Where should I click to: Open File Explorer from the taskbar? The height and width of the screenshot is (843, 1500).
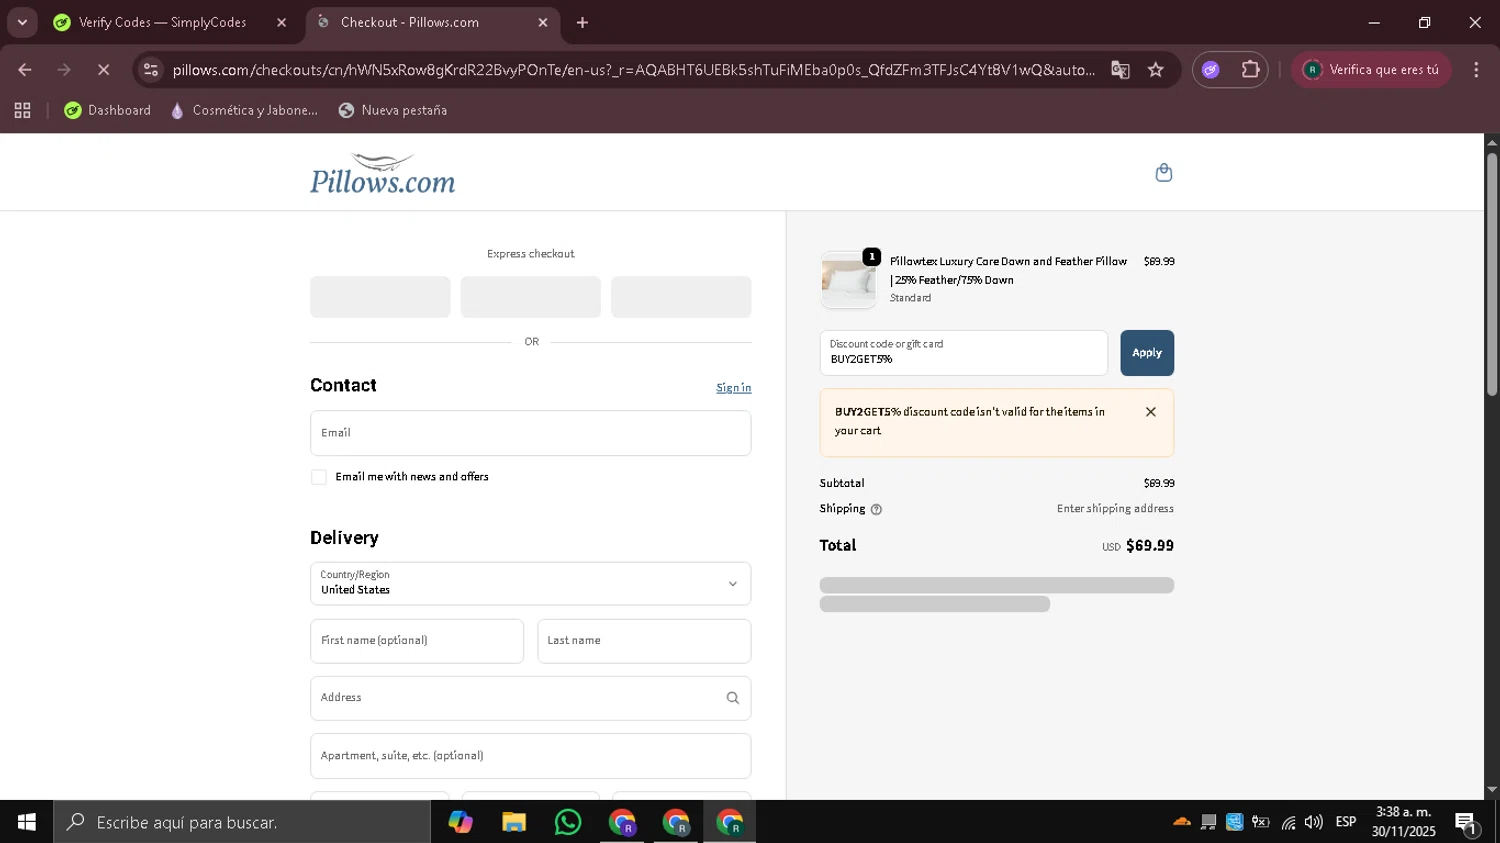(x=514, y=822)
